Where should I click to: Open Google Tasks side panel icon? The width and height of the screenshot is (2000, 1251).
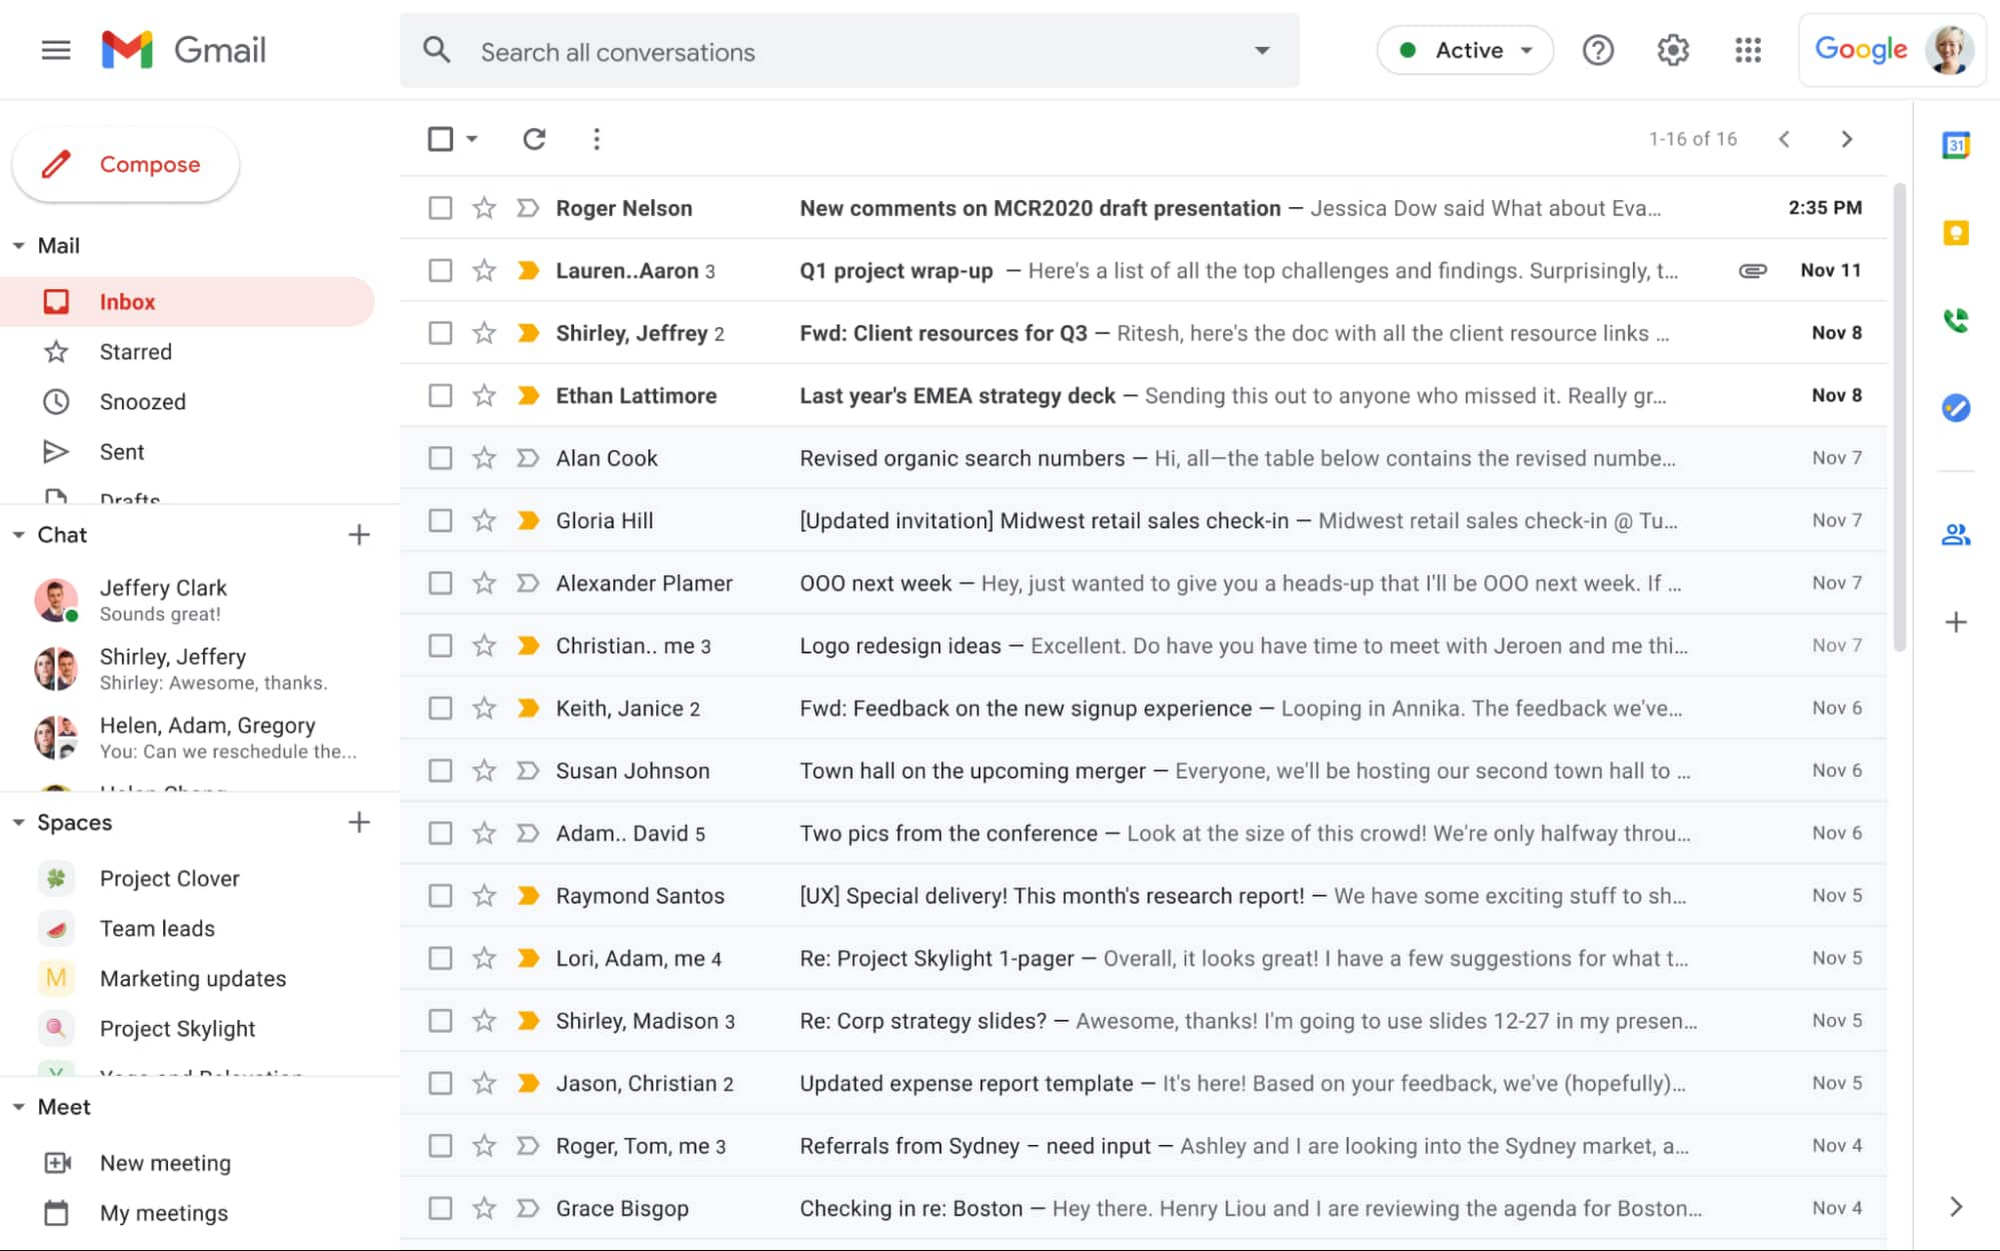point(1956,408)
